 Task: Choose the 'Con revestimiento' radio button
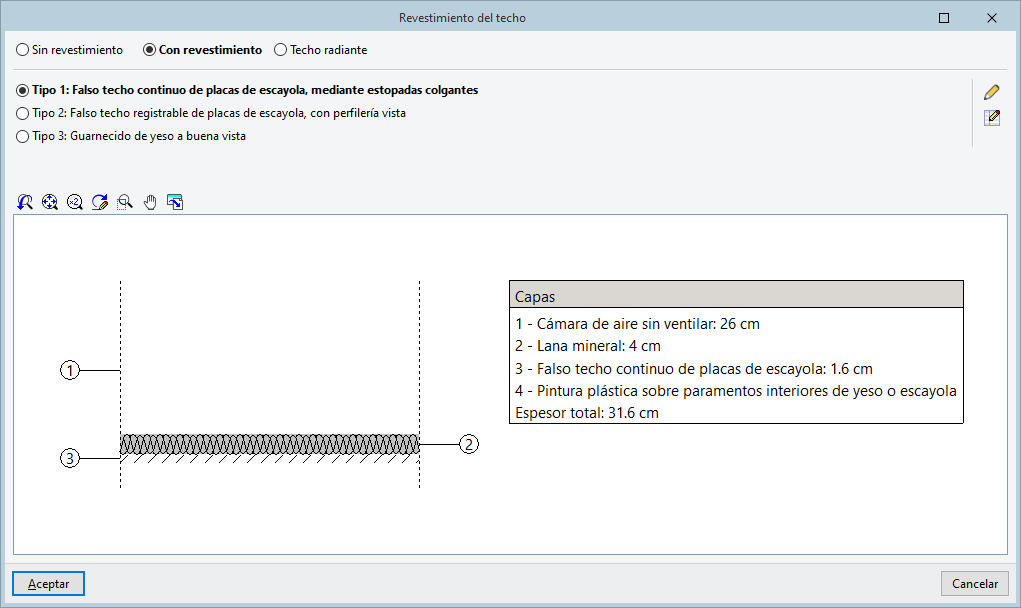[150, 49]
